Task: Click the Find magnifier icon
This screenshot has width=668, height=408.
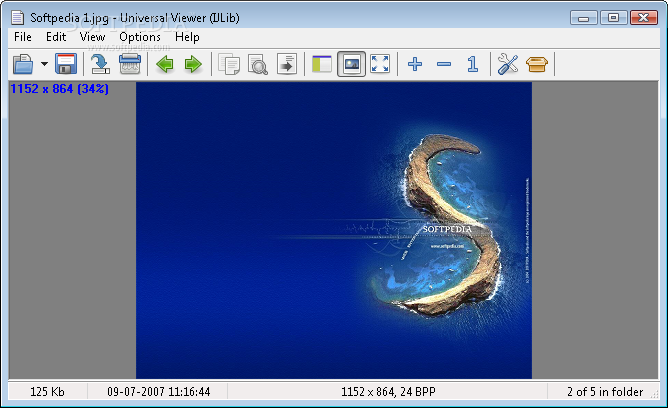Action: [258, 64]
